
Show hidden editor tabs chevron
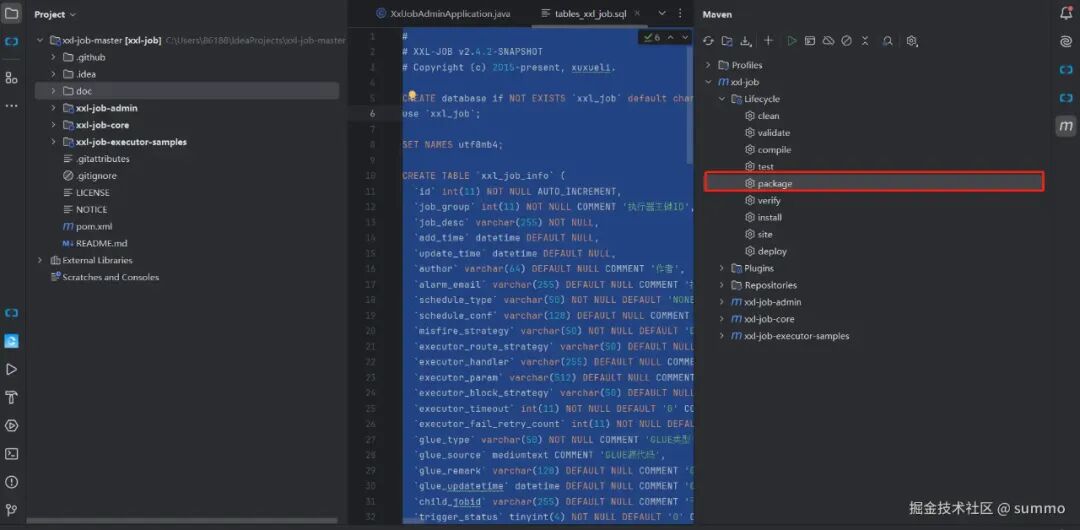click(x=662, y=13)
